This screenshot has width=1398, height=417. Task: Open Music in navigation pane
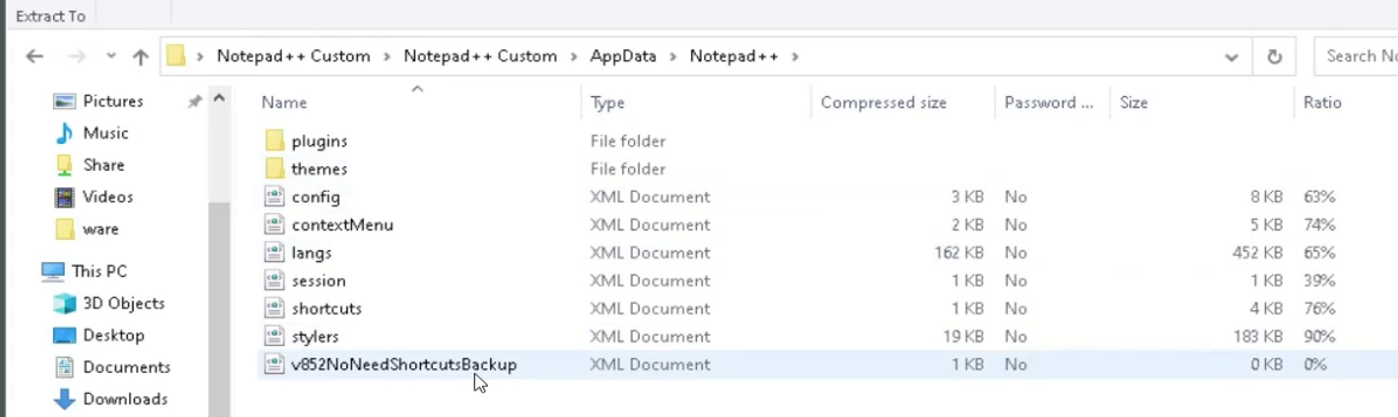tap(105, 133)
